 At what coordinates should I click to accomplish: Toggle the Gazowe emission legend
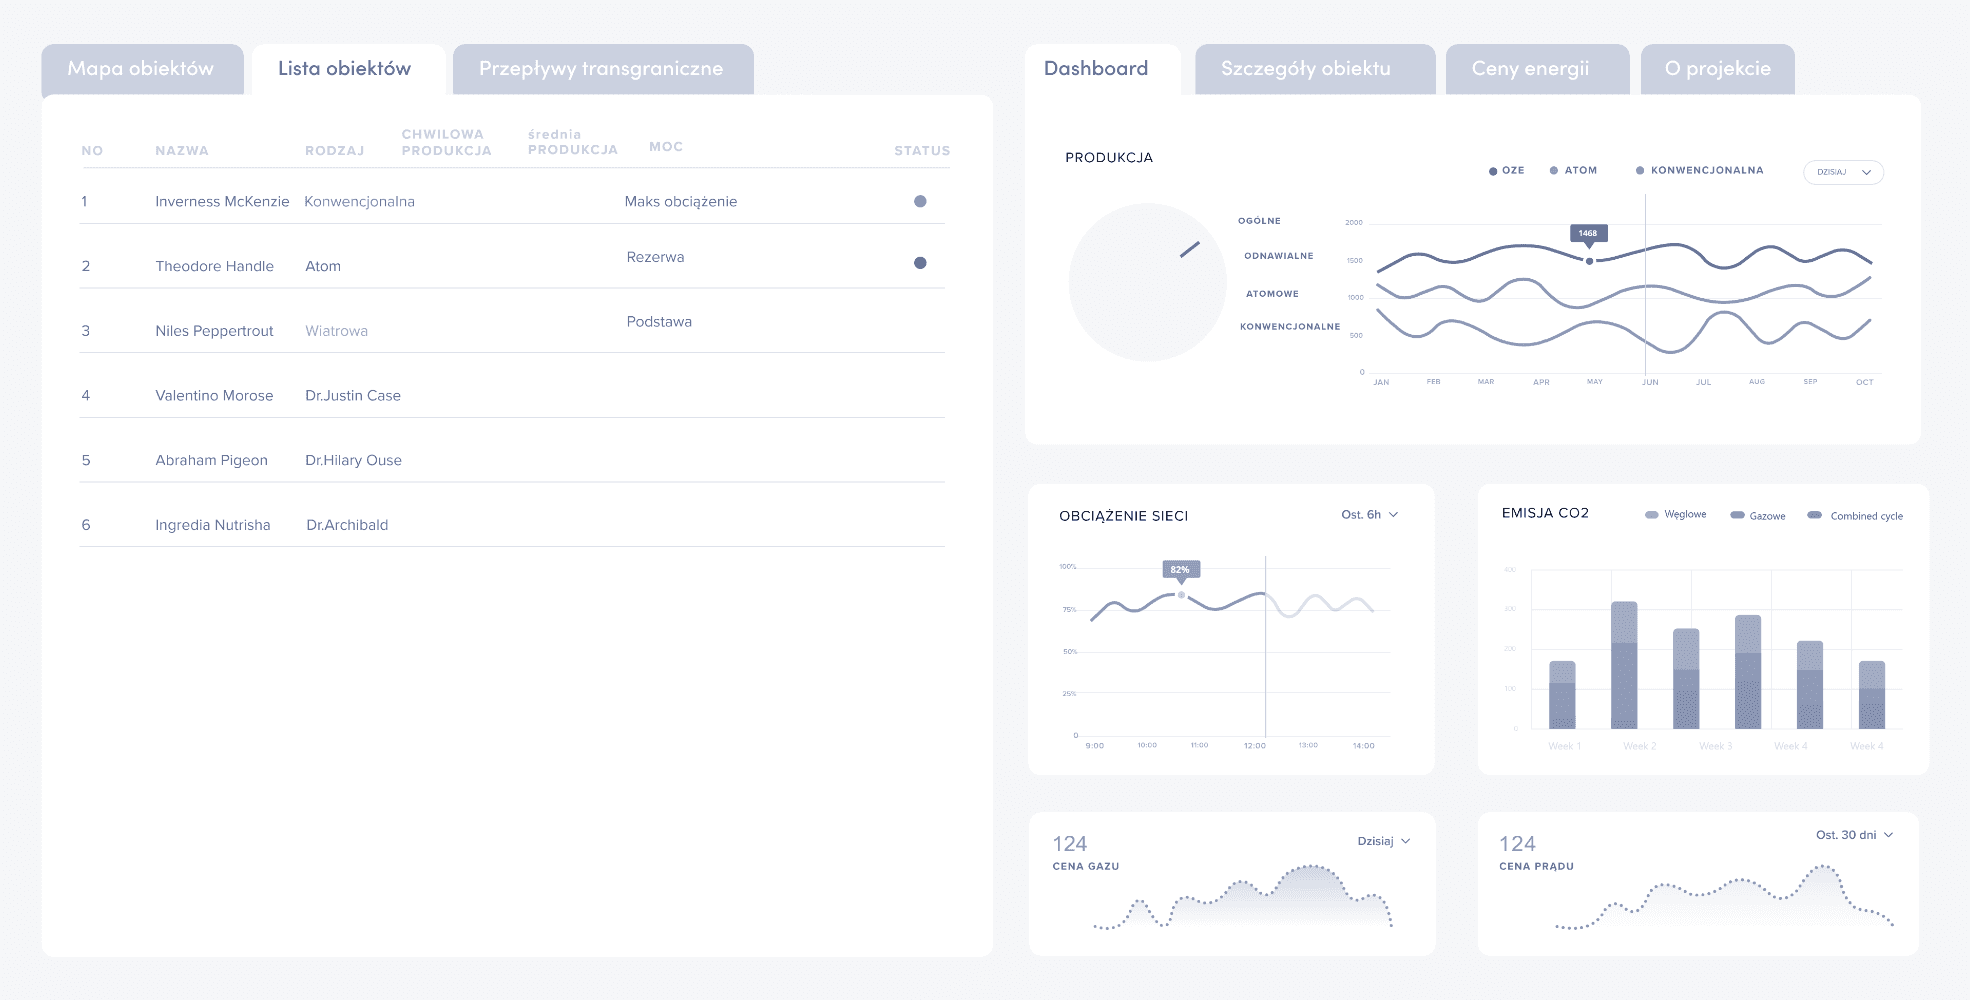point(1758,516)
